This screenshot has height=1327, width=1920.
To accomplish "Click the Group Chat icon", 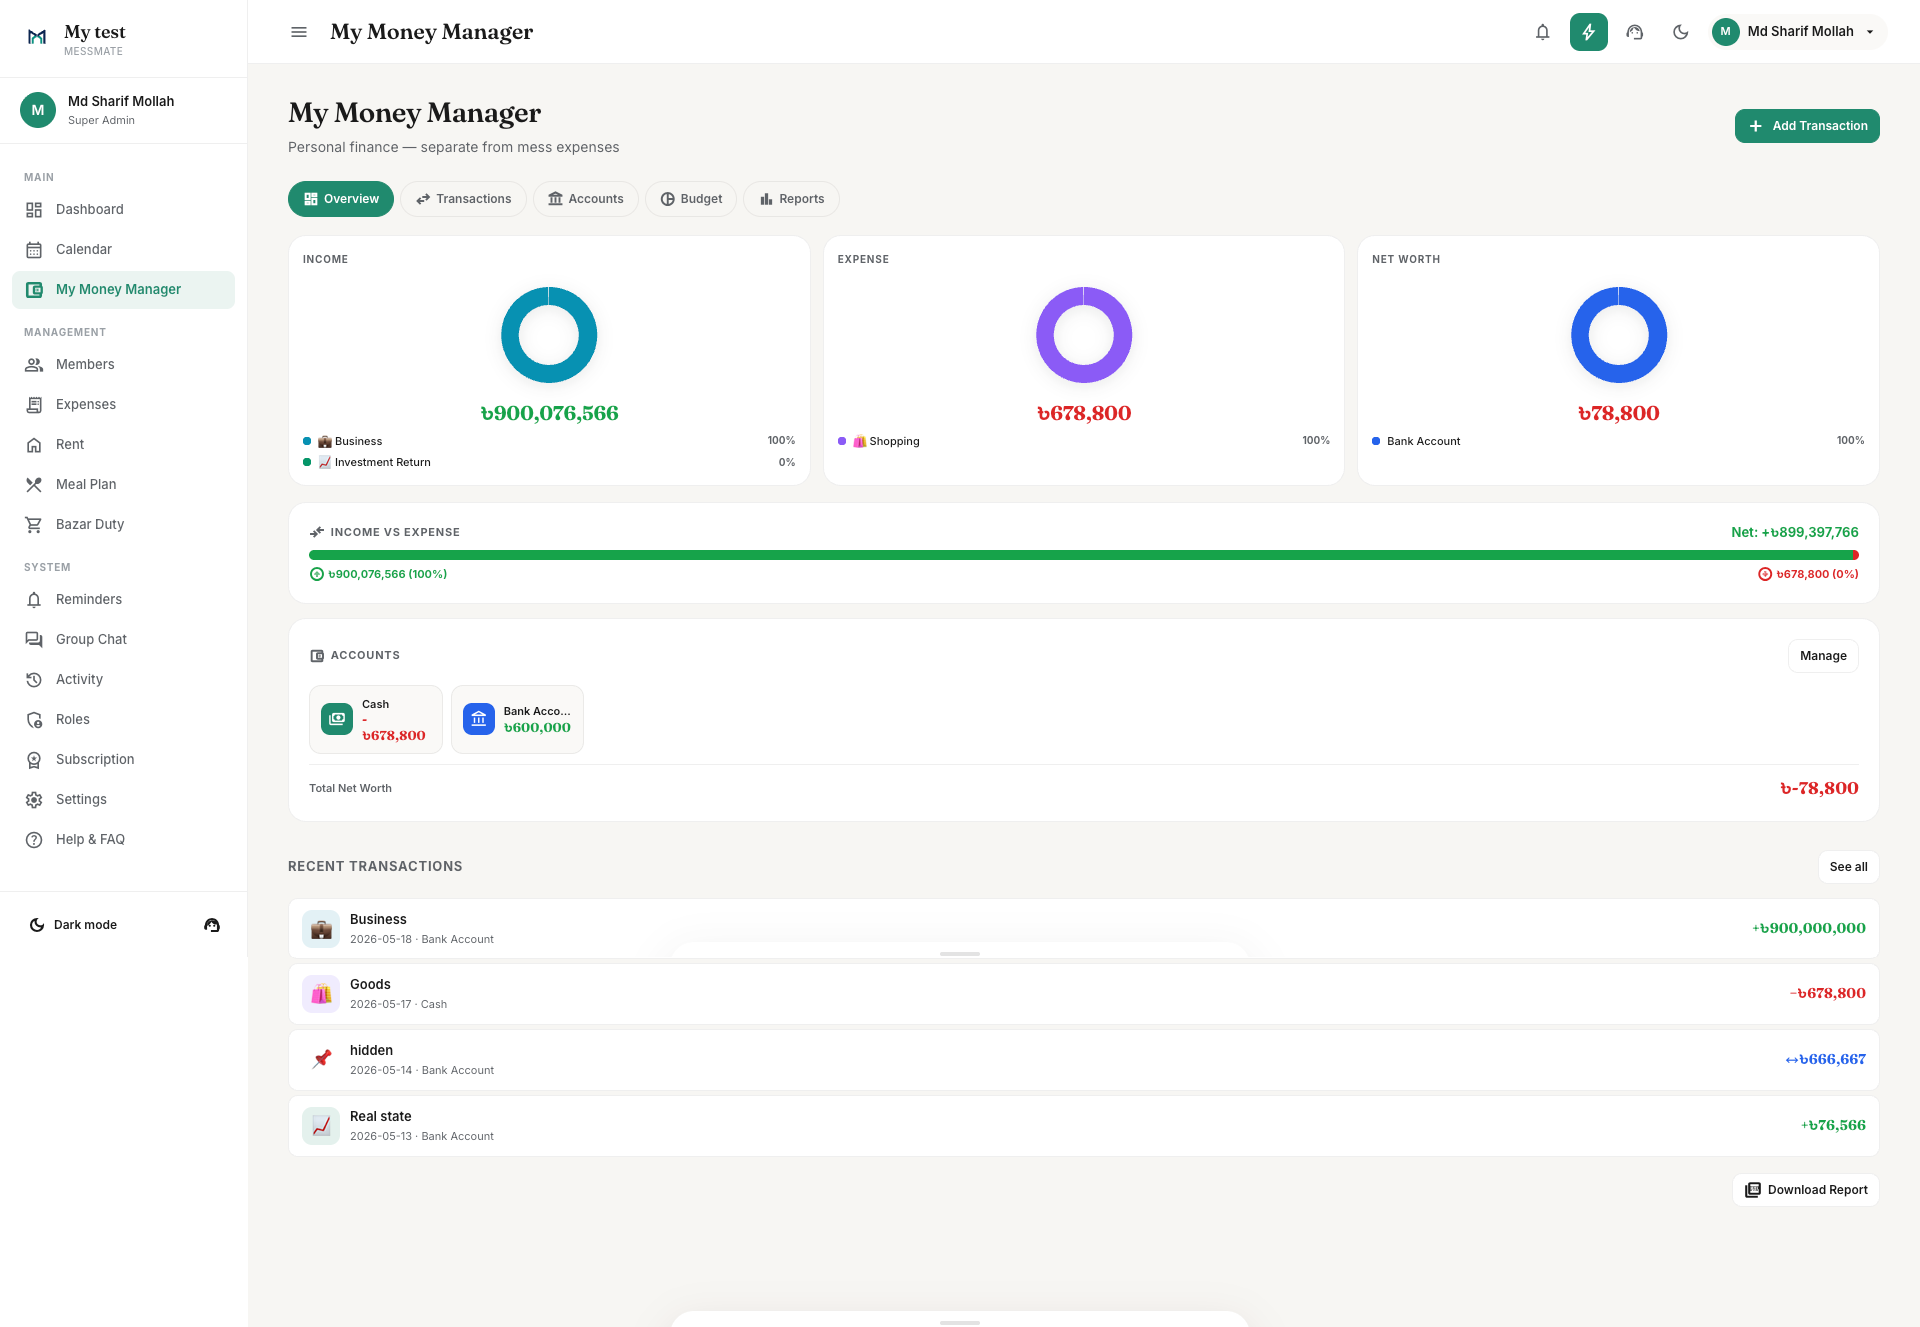I will coord(34,640).
